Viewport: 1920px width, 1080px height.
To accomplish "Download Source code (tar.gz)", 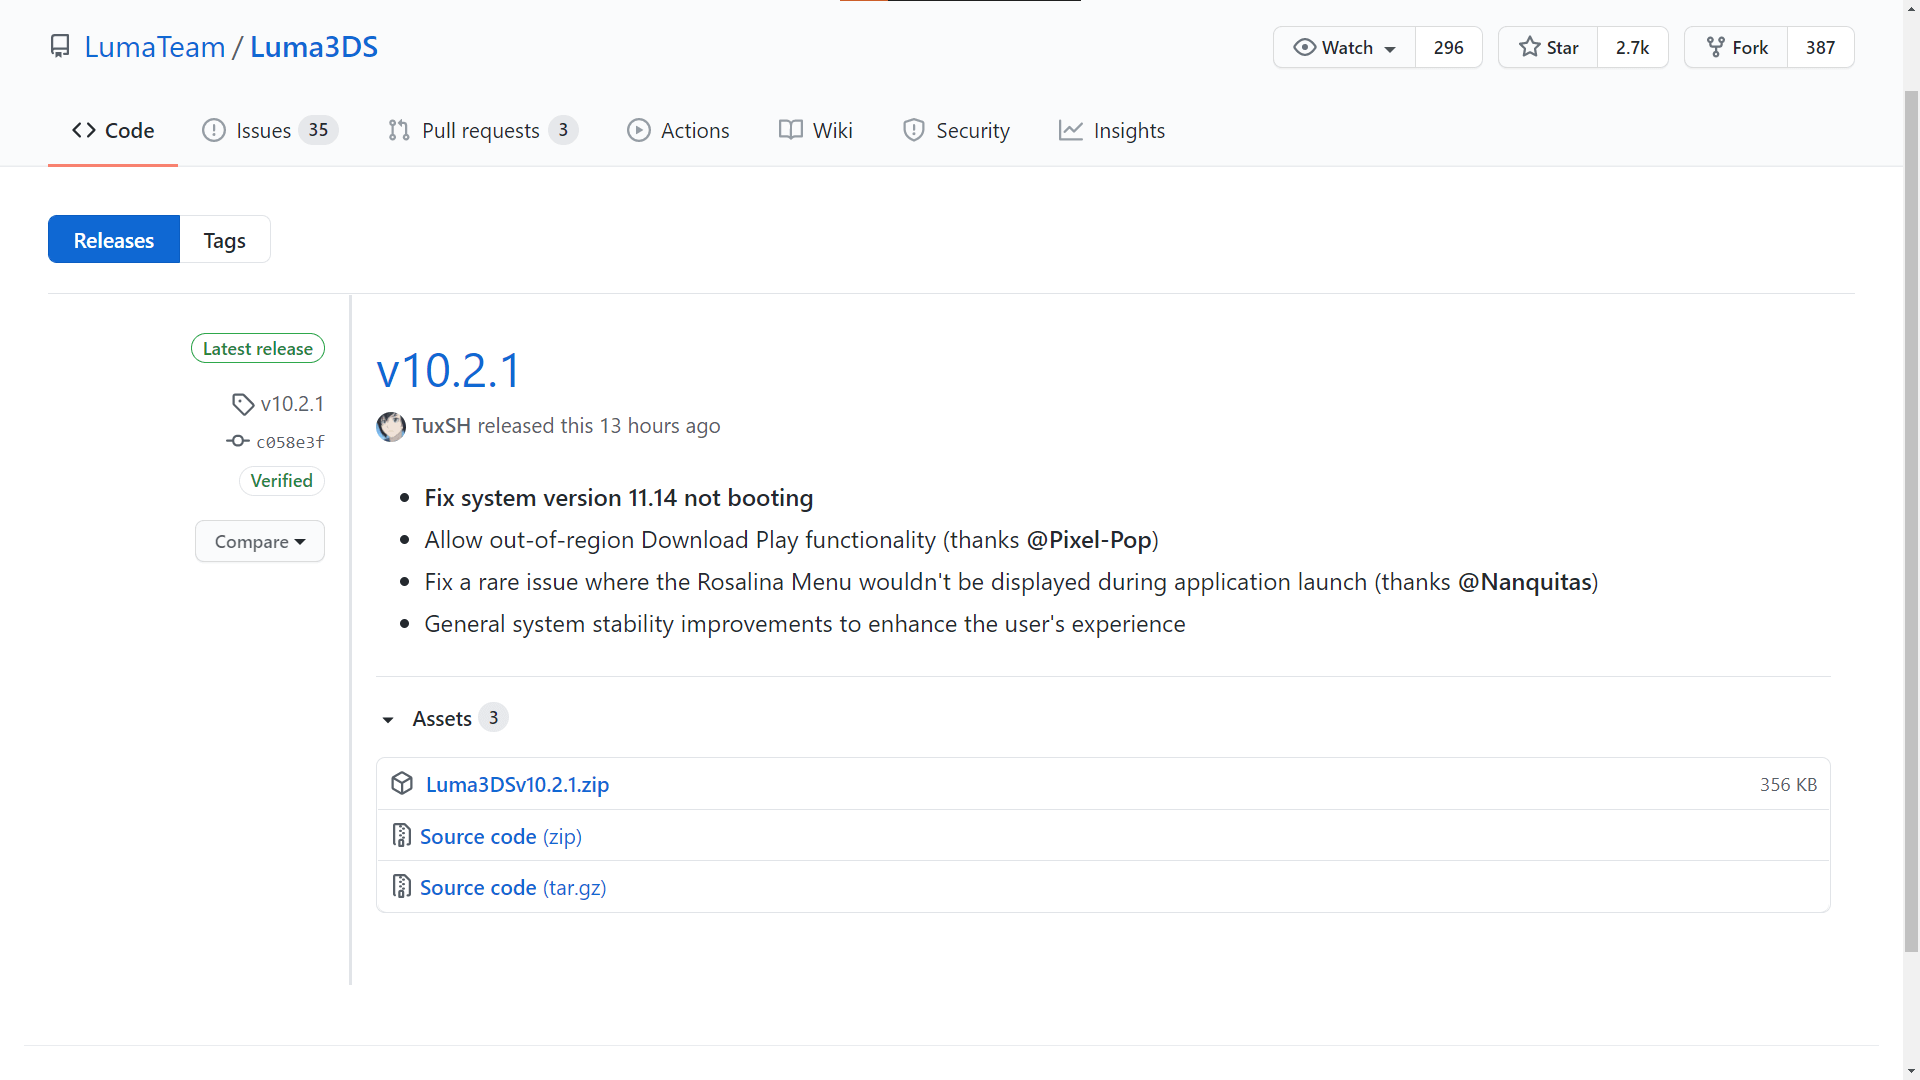I will tap(513, 888).
